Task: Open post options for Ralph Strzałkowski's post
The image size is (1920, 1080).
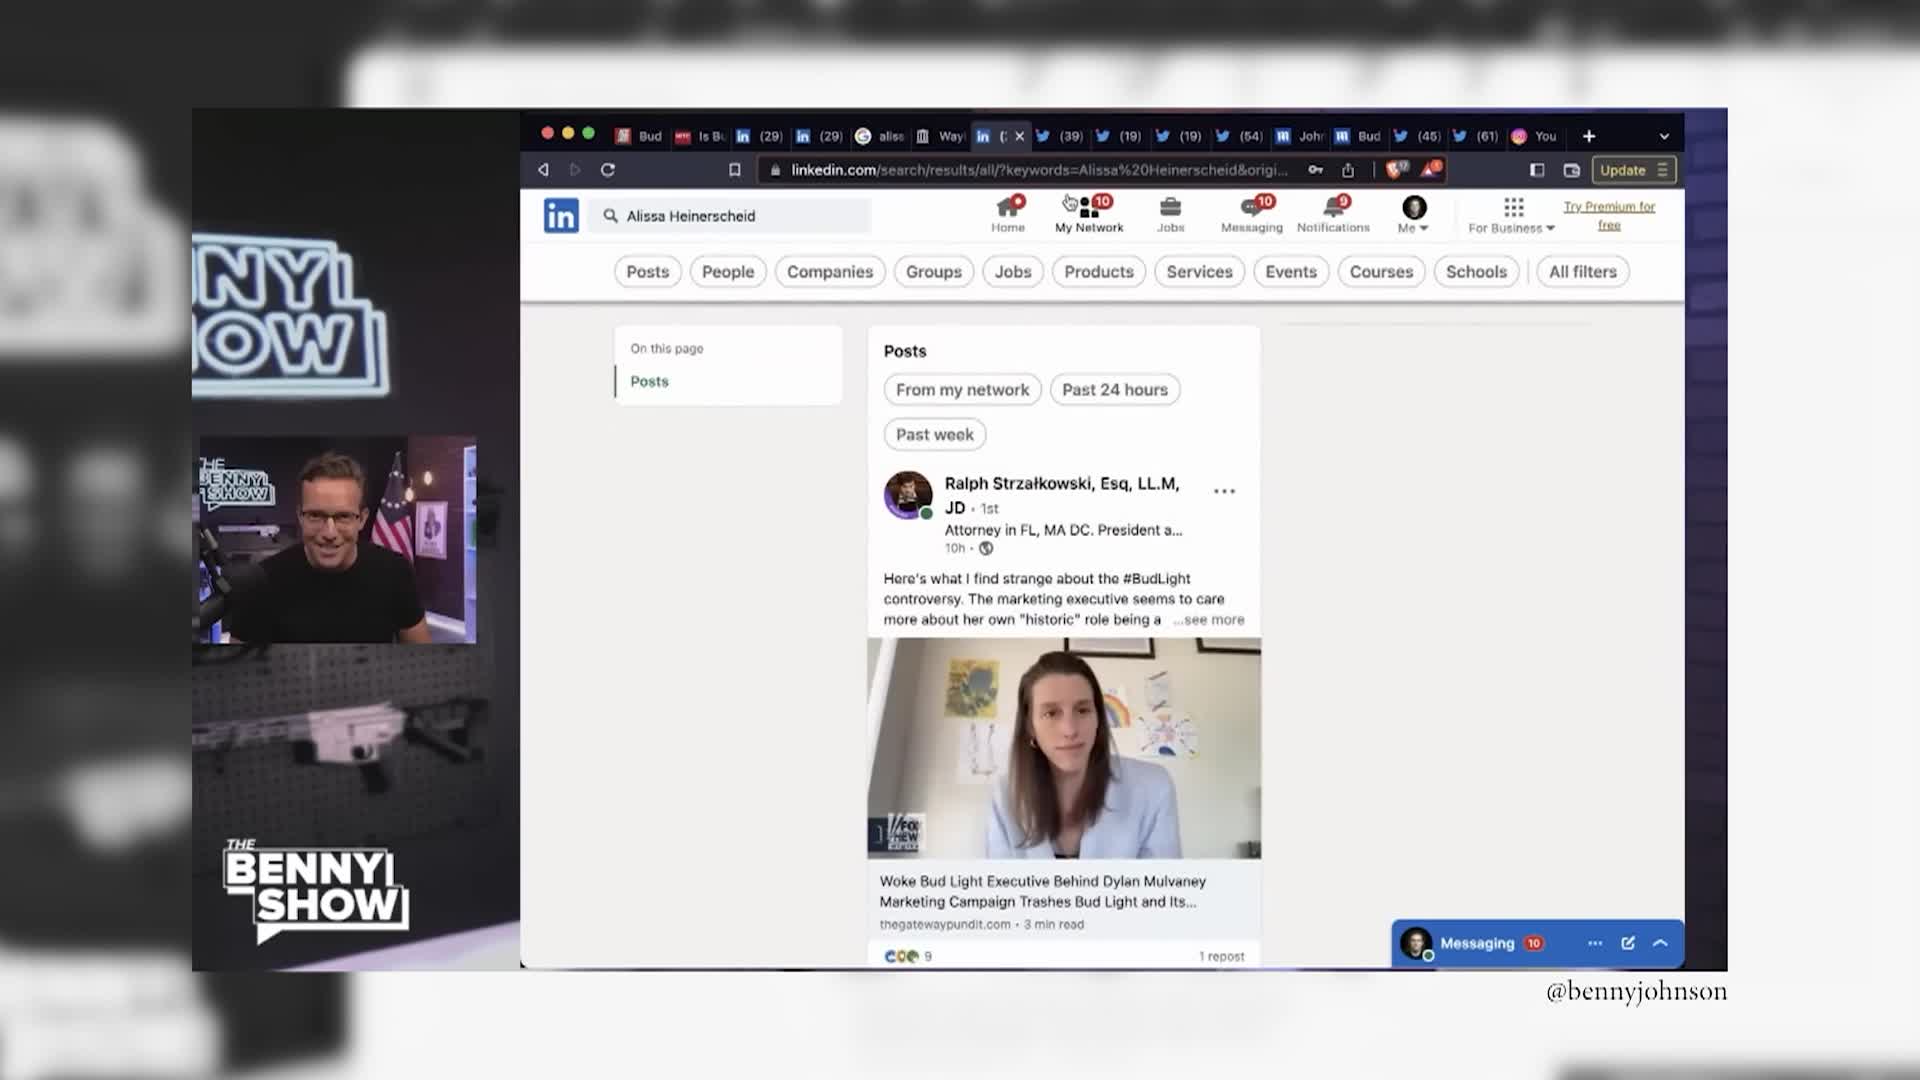Action: coord(1224,491)
